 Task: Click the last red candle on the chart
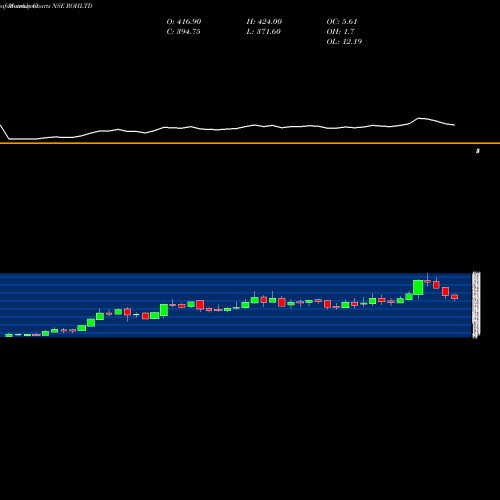[455, 297]
